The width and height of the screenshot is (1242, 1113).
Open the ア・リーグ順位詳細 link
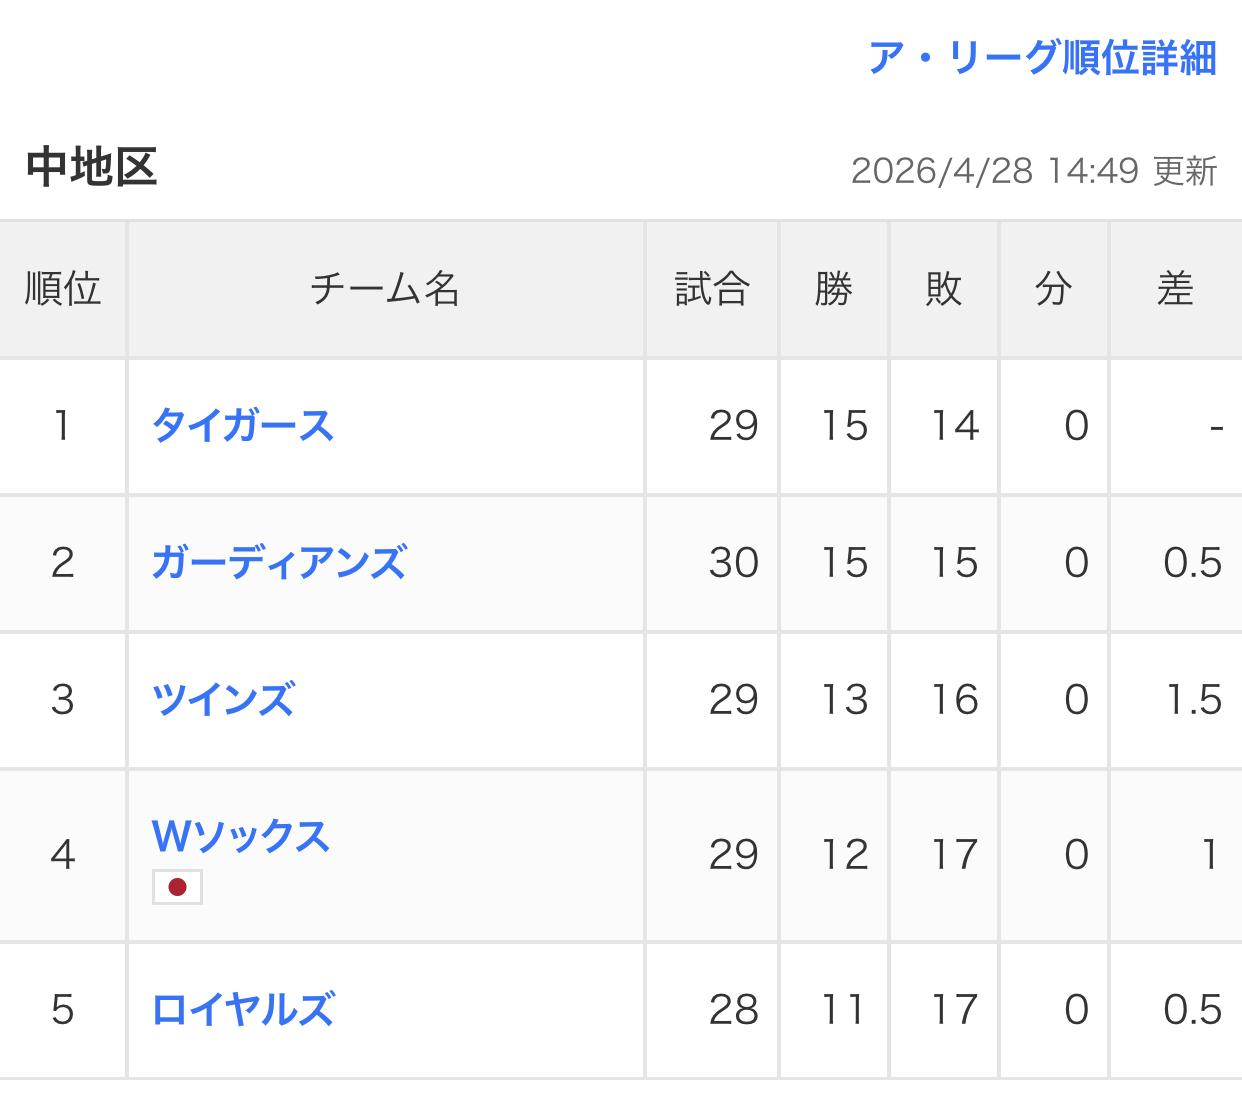1042,58
